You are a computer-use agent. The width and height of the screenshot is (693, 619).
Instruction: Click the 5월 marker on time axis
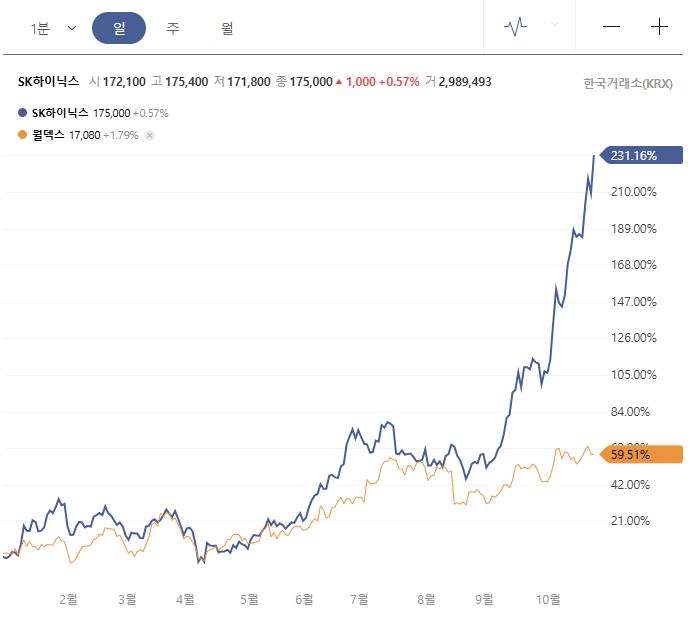(249, 599)
